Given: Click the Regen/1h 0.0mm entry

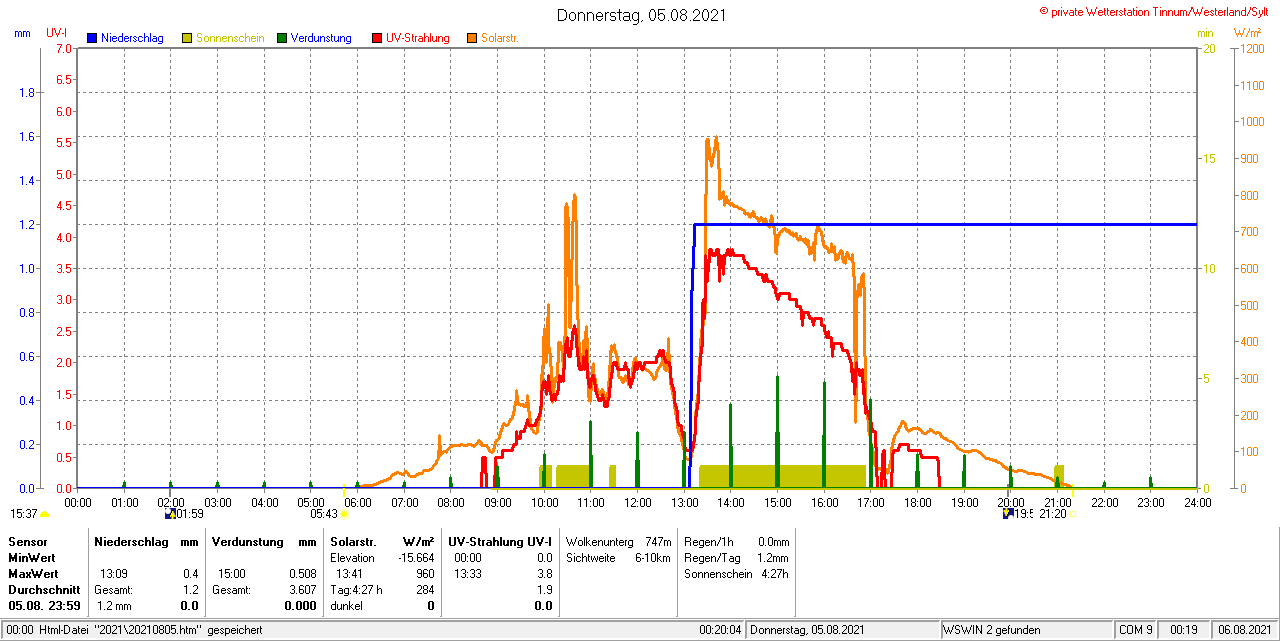Looking at the screenshot, I should pyautogui.click(x=737, y=541).
